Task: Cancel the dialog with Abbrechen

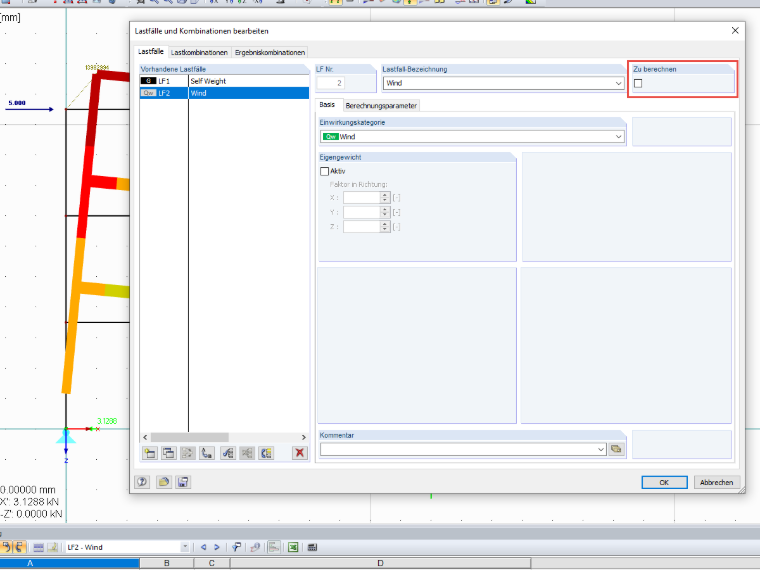Action: [x=716, y=482]
